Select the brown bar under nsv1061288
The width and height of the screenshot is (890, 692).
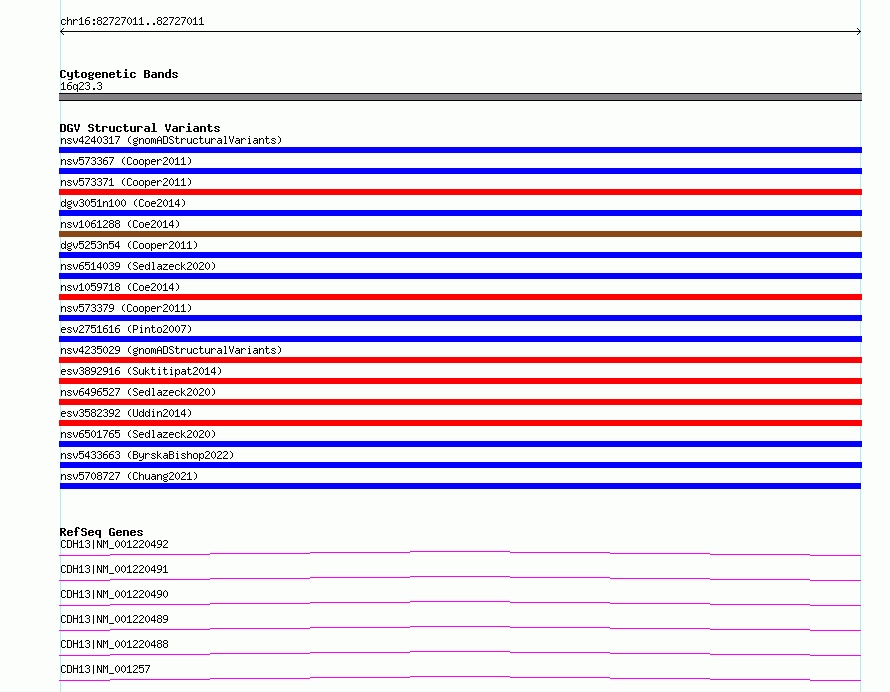click(x=460, y=234)
